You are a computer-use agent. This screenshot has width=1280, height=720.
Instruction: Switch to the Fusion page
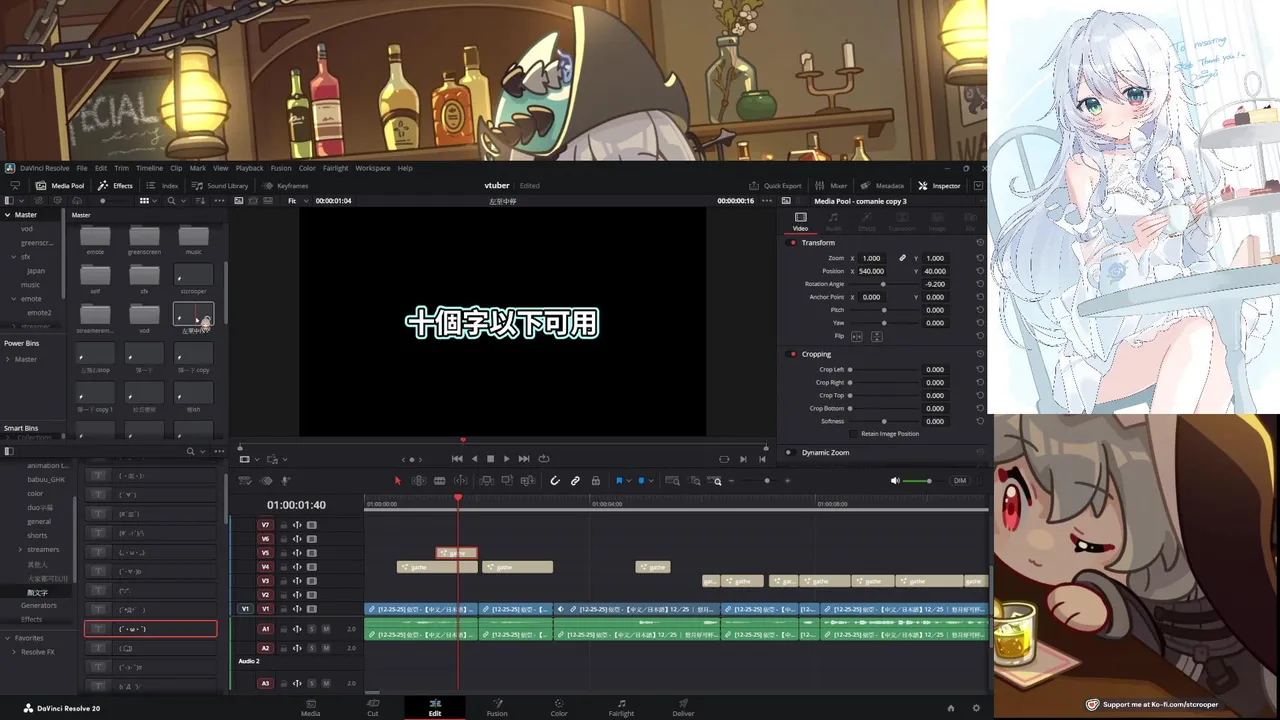pyautogui.click(x=497, y=708)
